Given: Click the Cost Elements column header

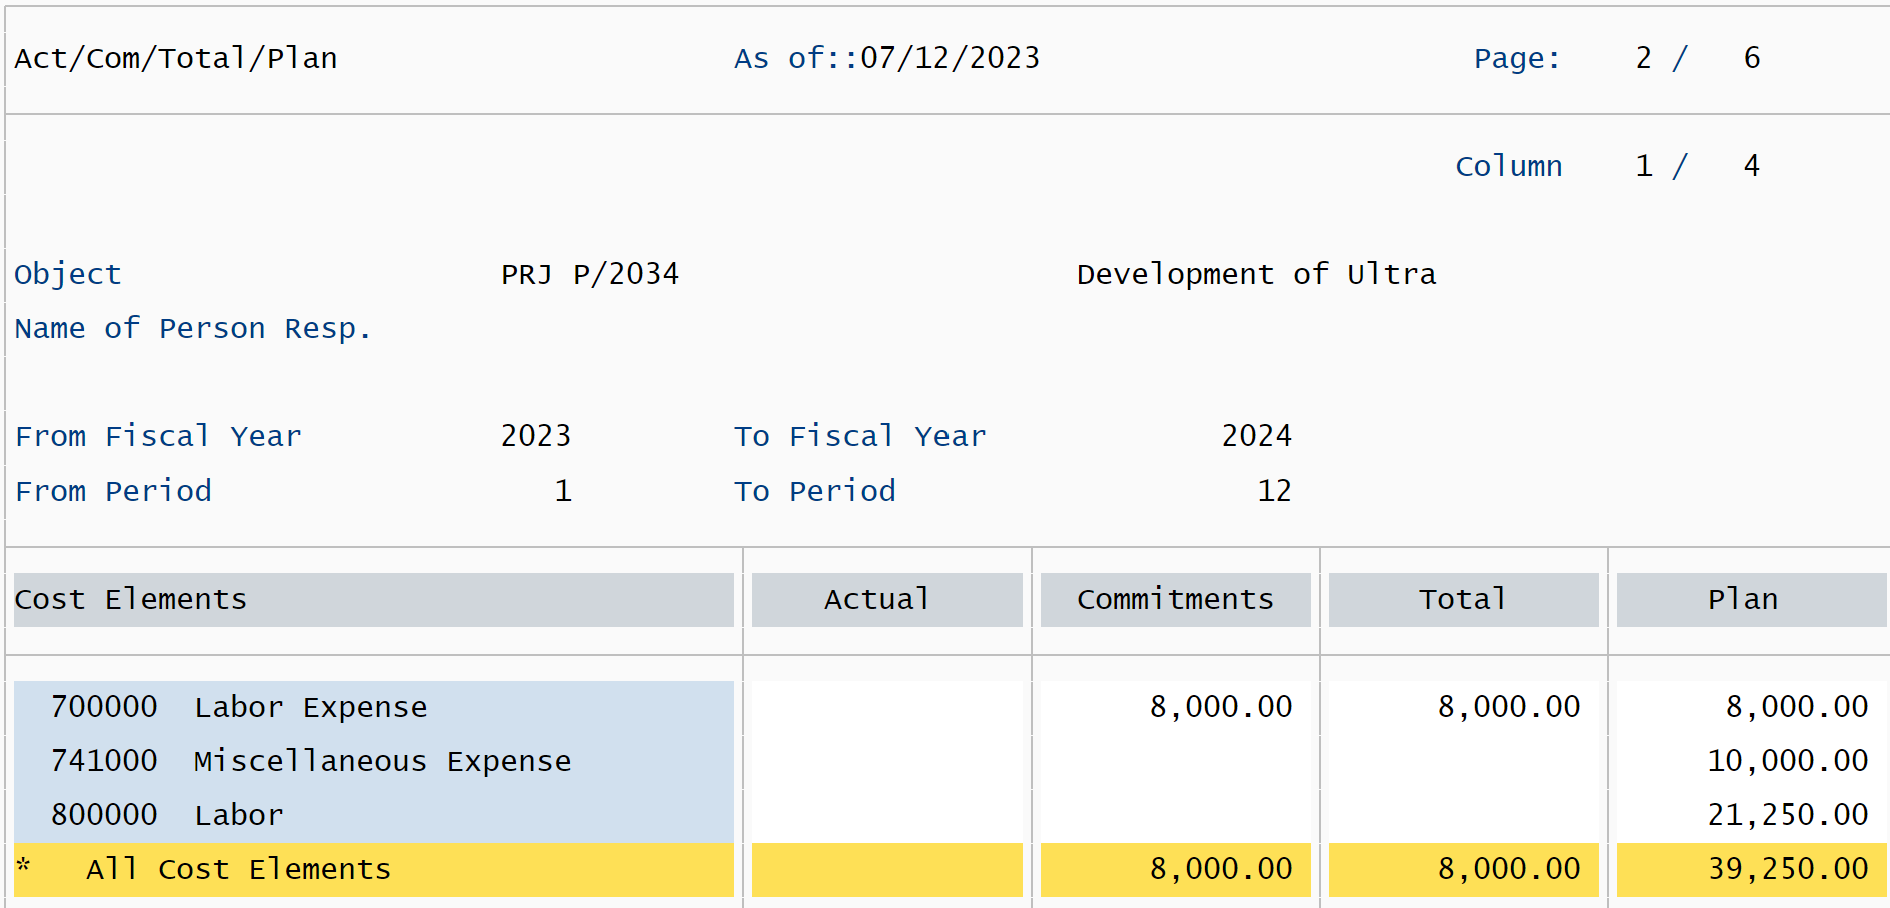Looking at the screenshot, I should point(374,599).
